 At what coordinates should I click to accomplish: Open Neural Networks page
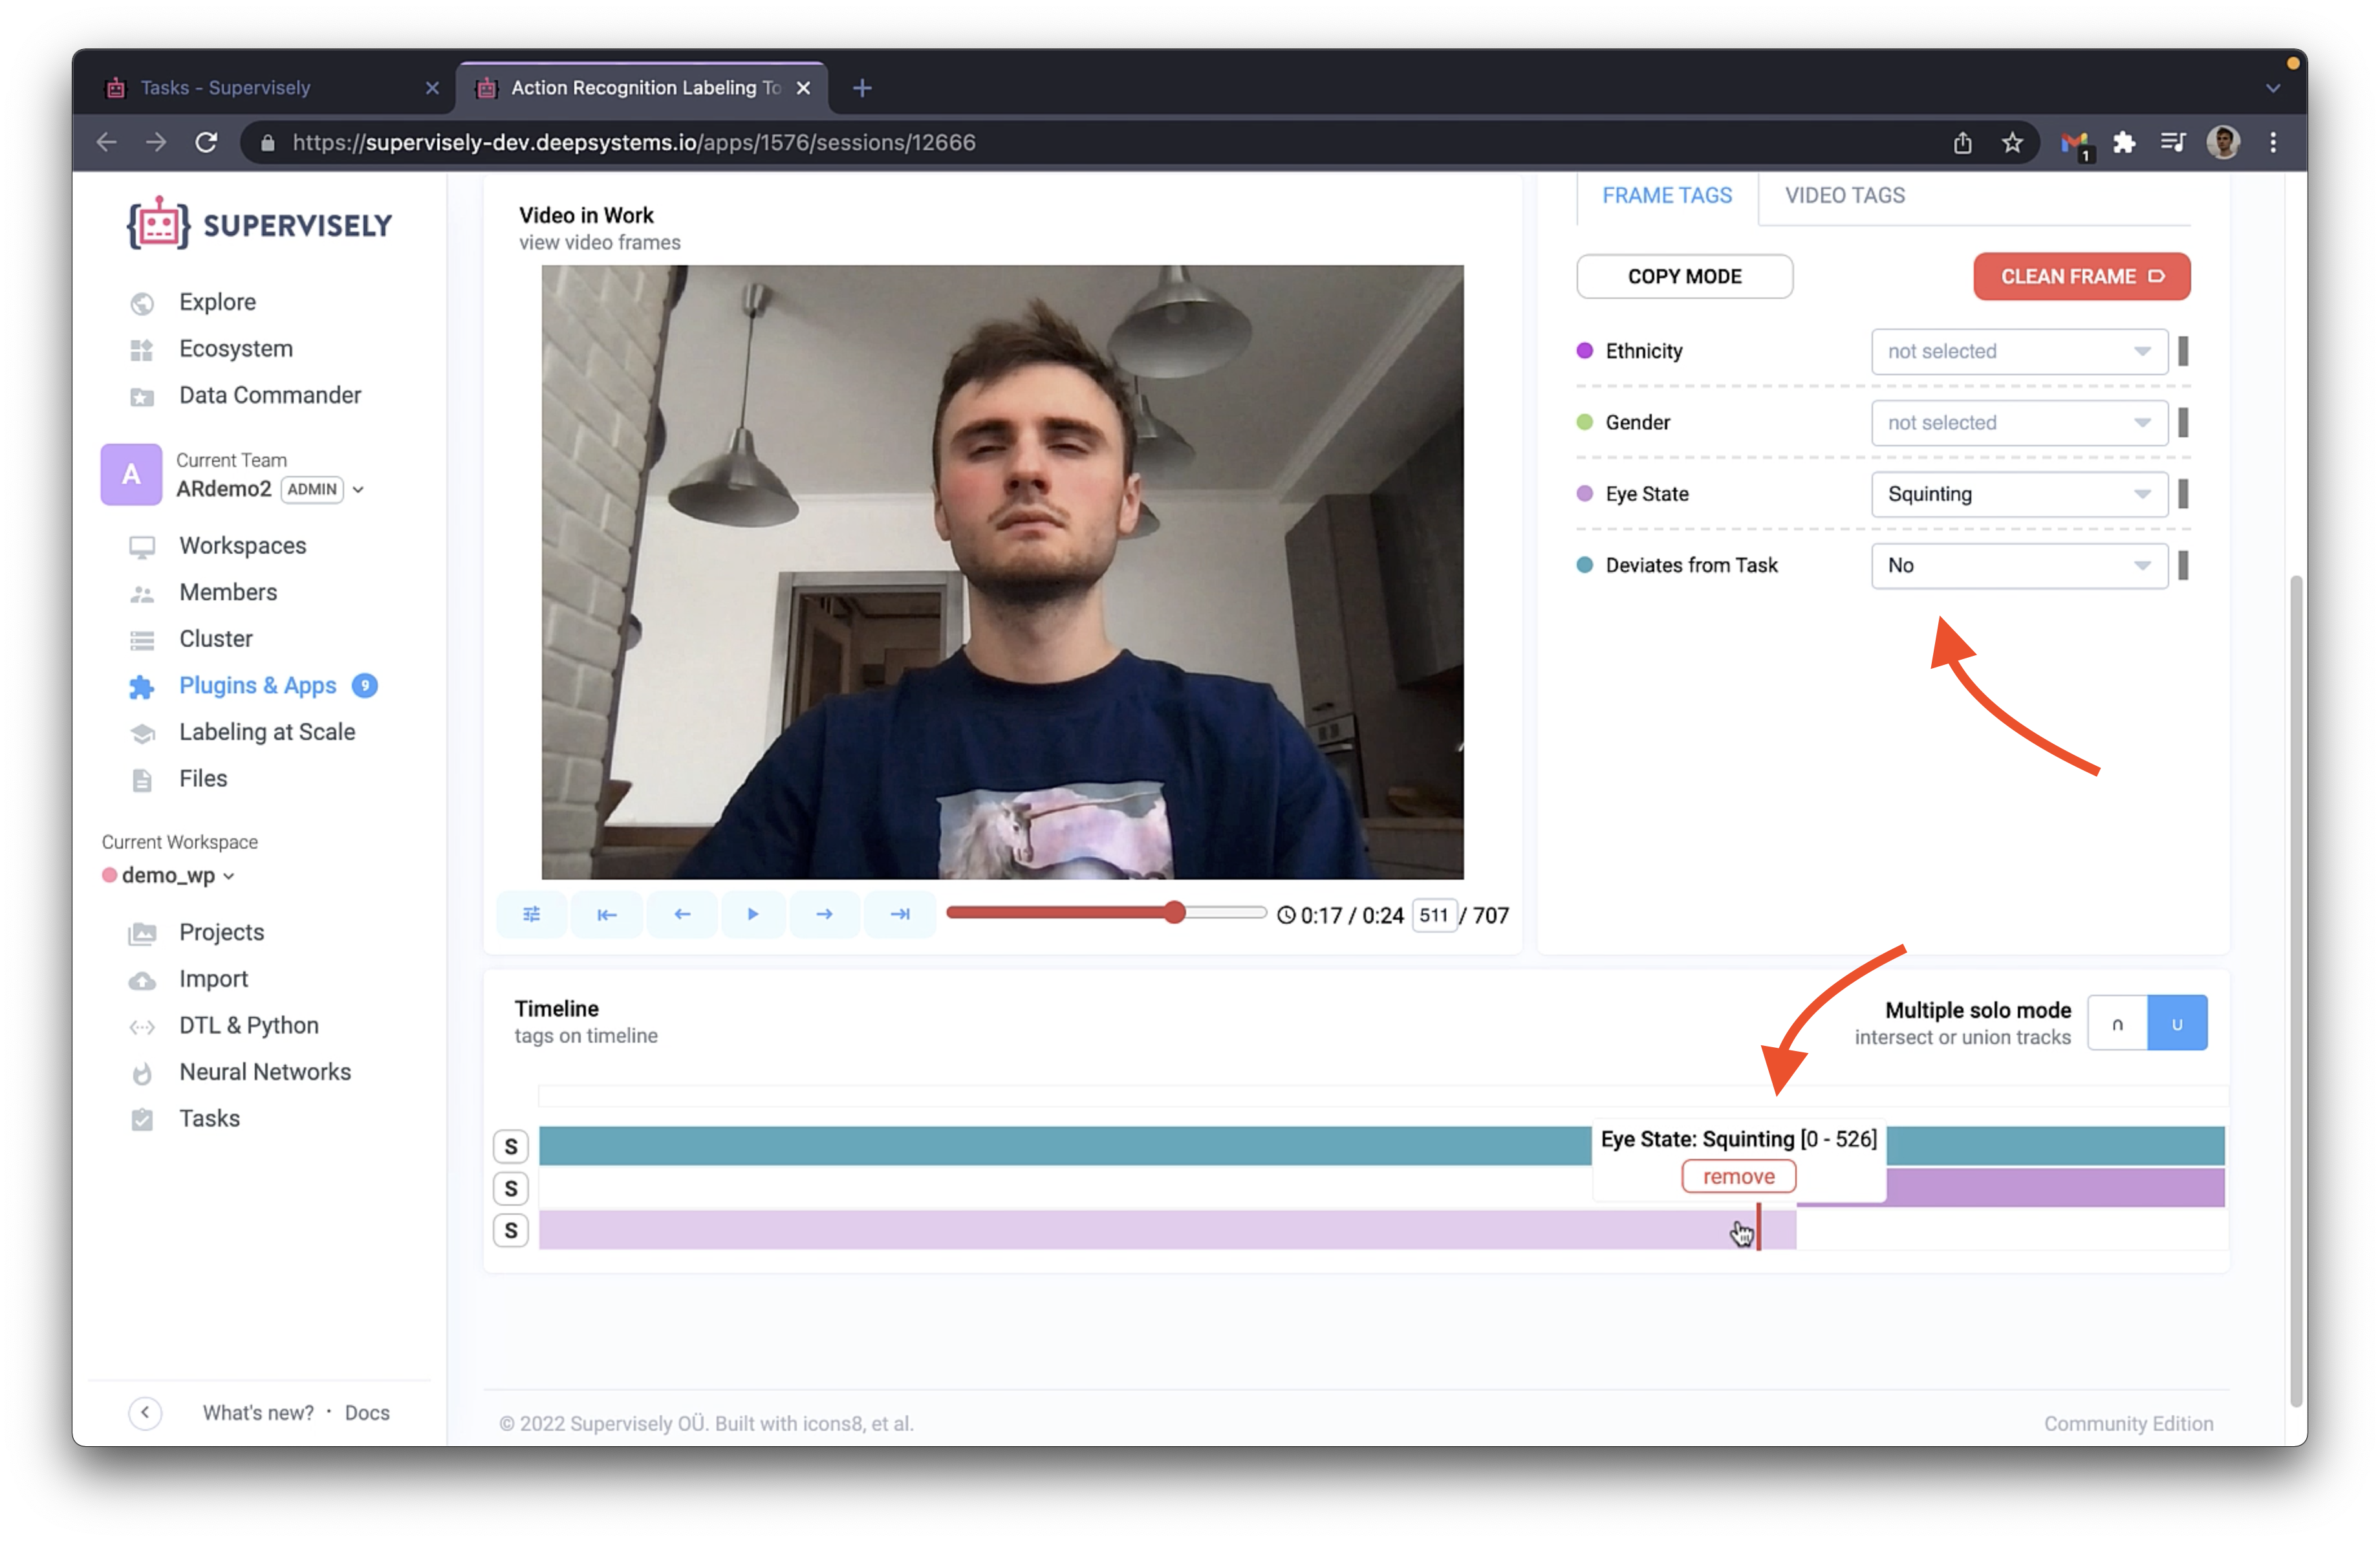coord(265,1072)
